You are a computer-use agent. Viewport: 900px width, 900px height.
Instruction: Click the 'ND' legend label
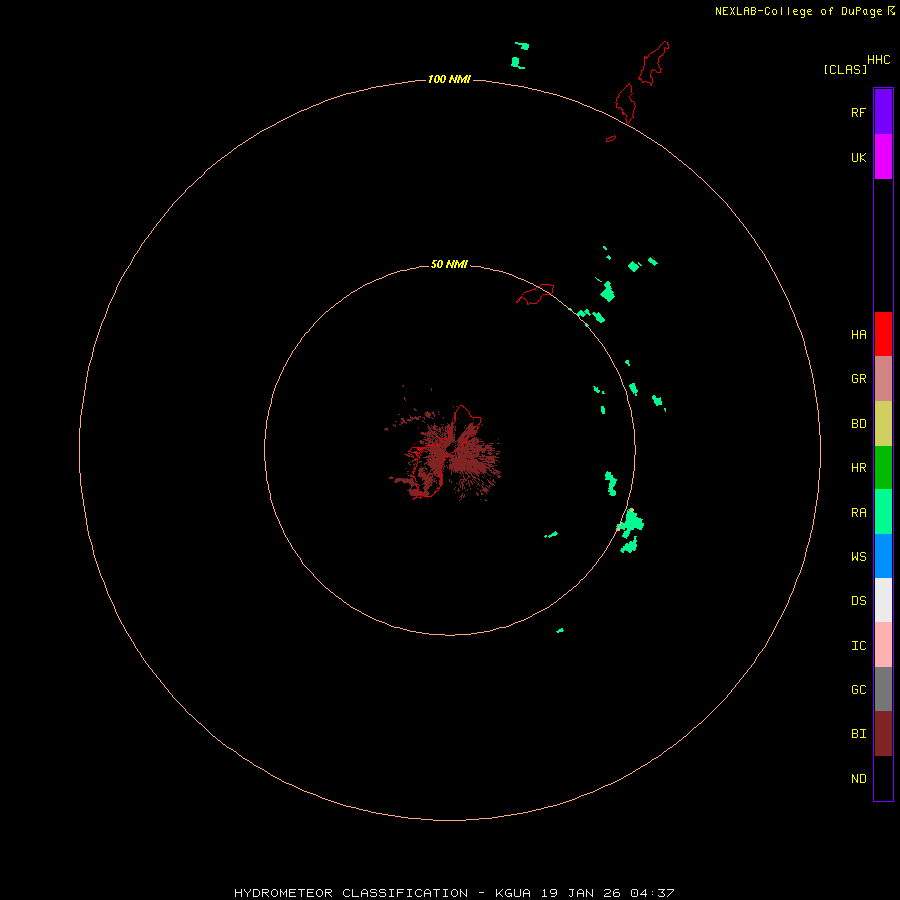858,779
